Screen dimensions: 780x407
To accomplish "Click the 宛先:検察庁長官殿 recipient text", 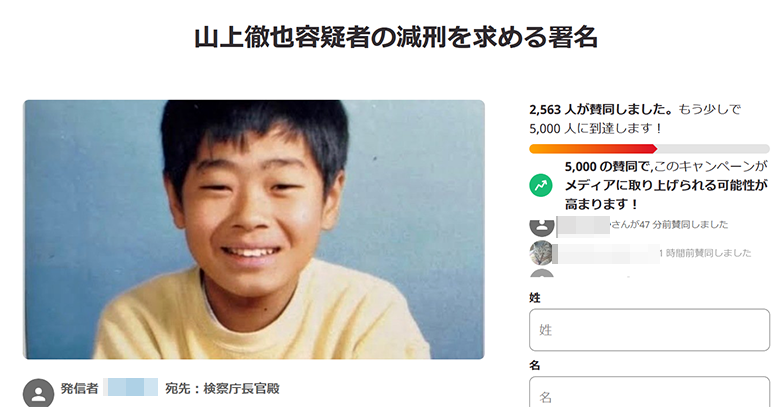I will [x=222, y=389].
